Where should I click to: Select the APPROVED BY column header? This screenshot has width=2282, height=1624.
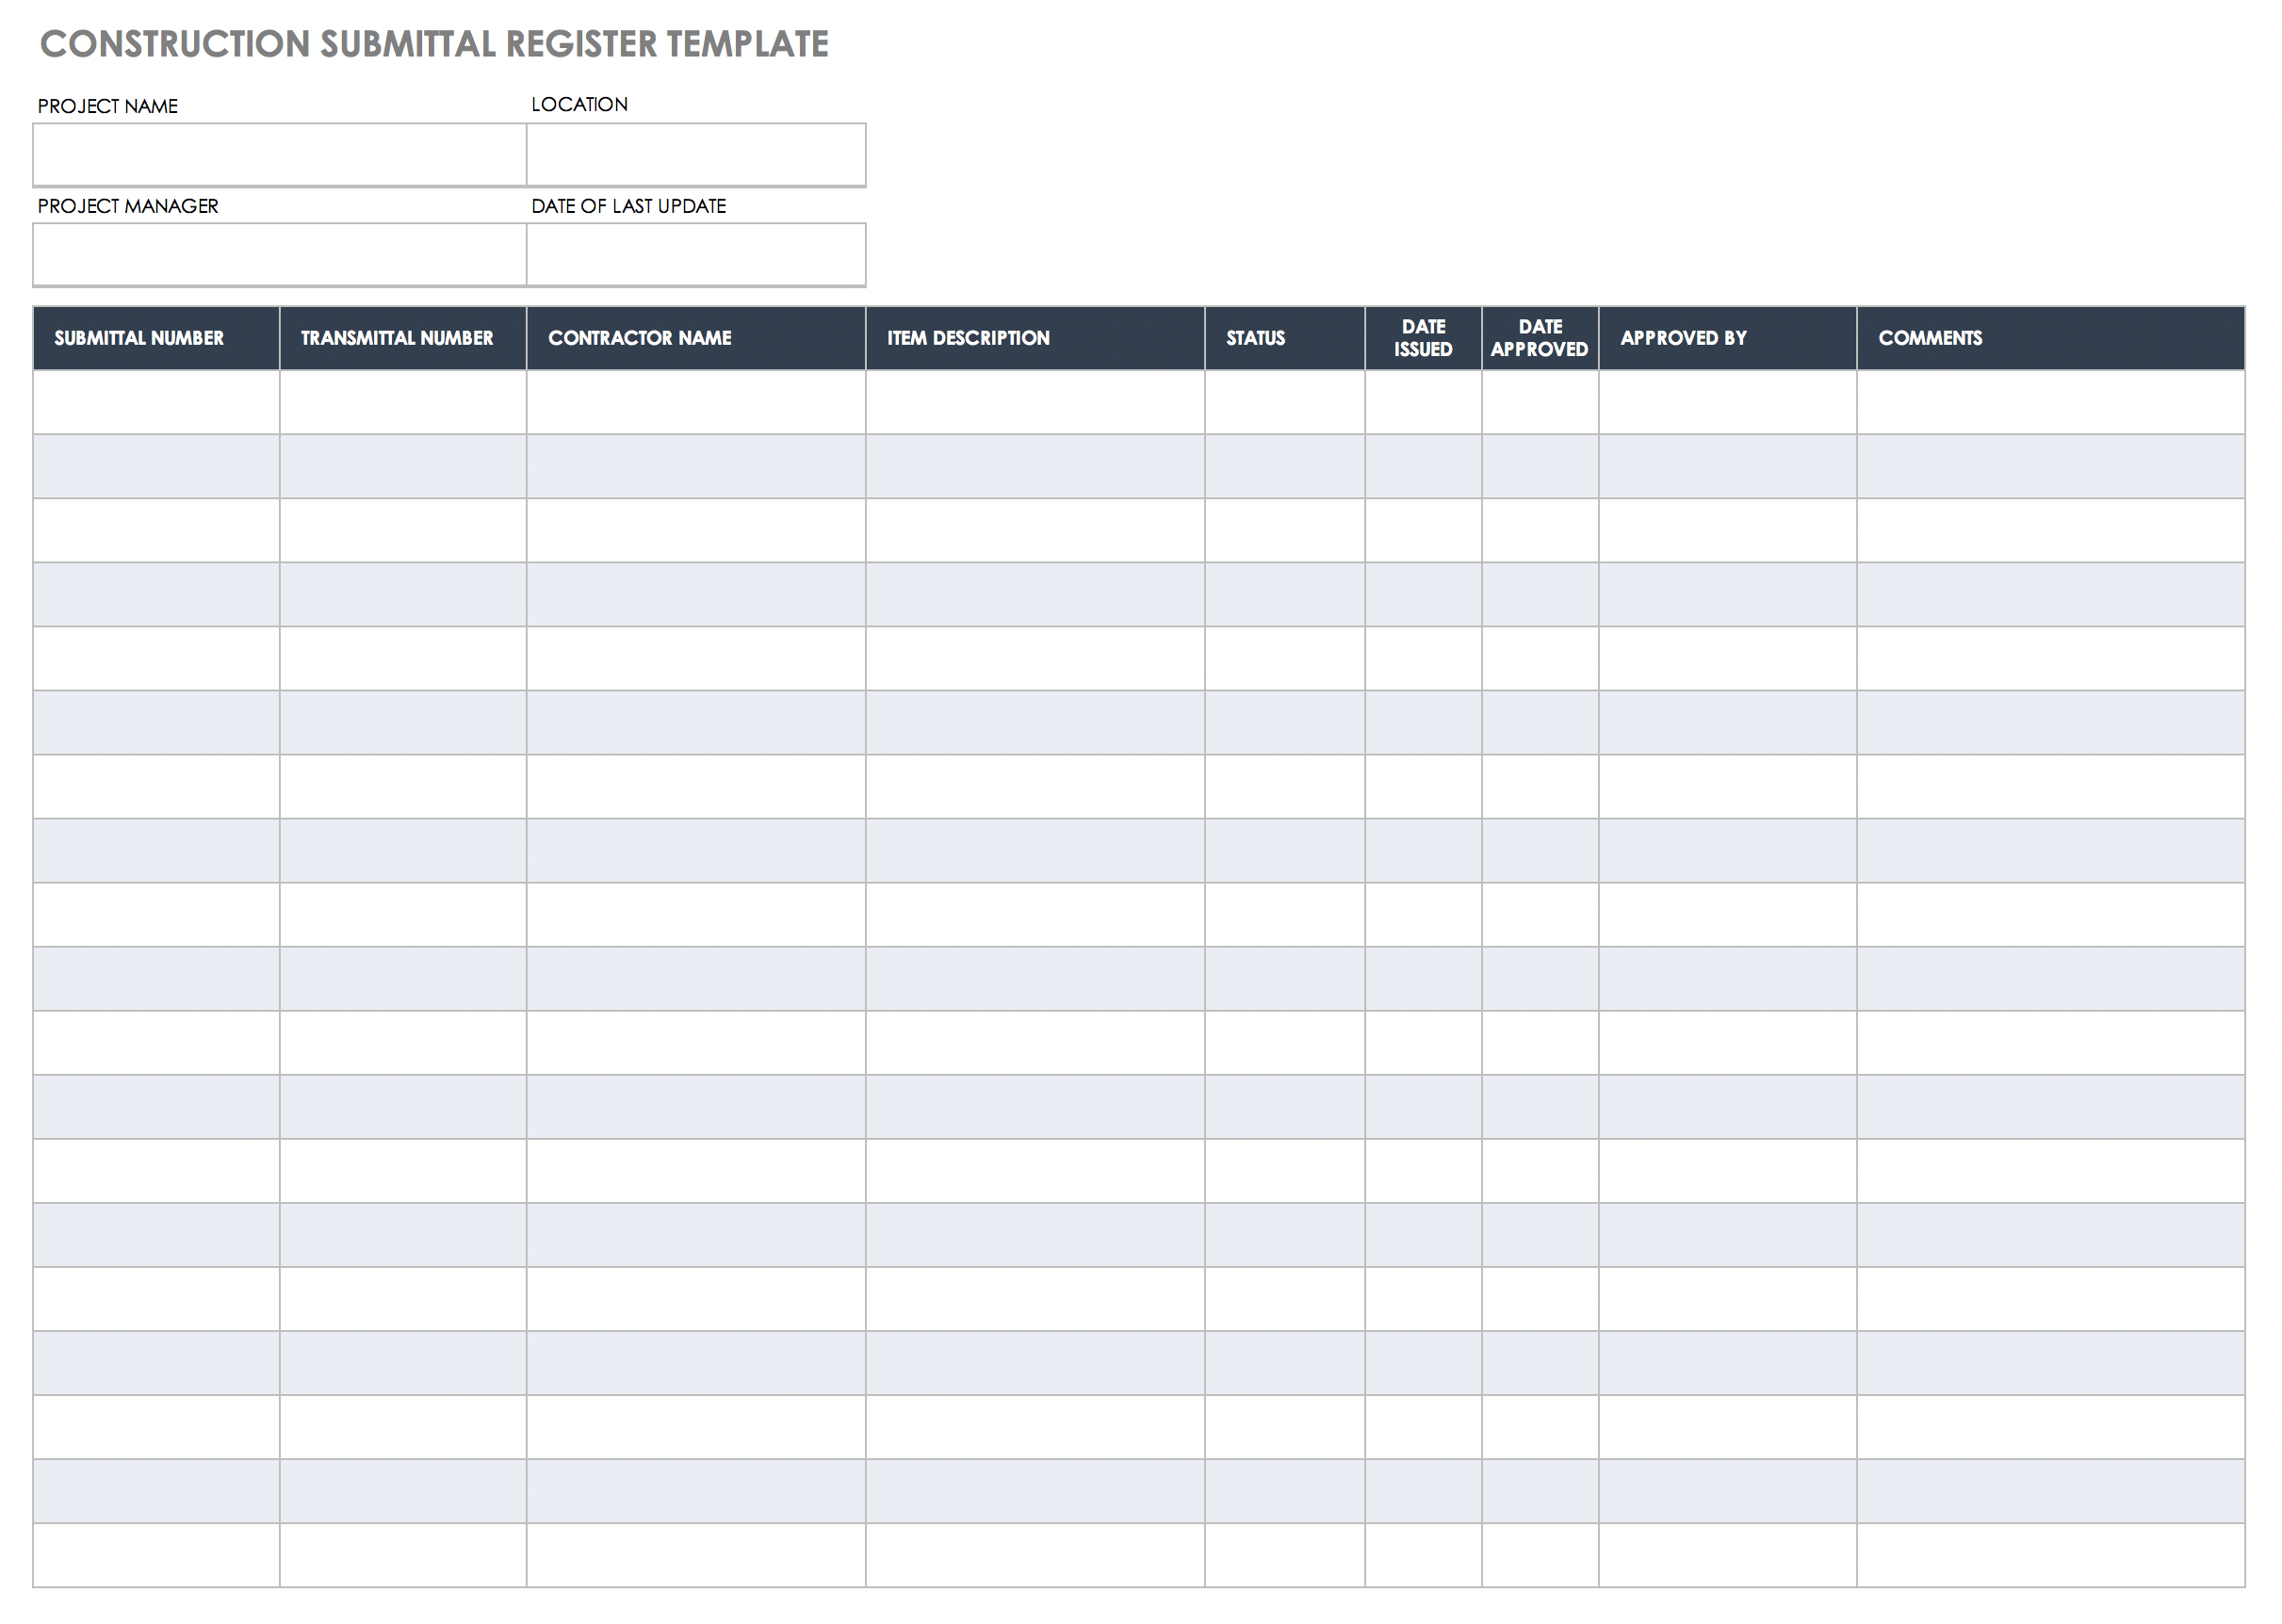[x=1726, y=338]
